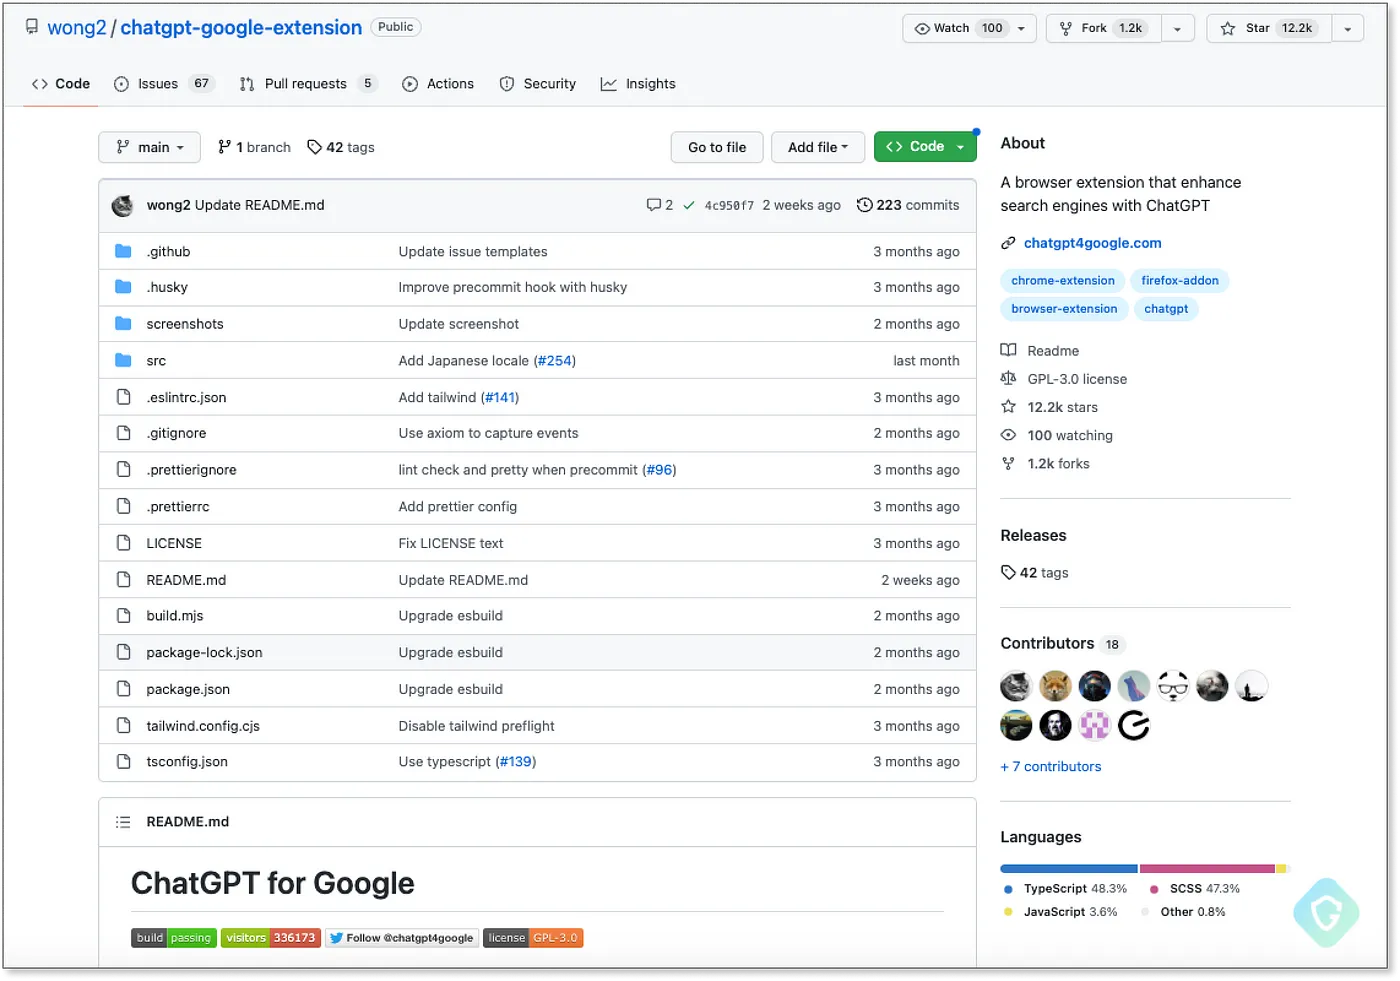Open the .github folder icon
The image size is (1400, 981).
123,251
